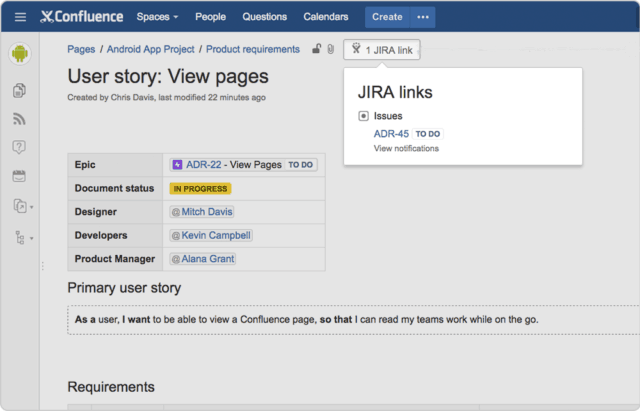This screenshot has height=411, width=640.
Task: Click the User story: View pages title
Action: pyautogui.click(x=168, y=76)
